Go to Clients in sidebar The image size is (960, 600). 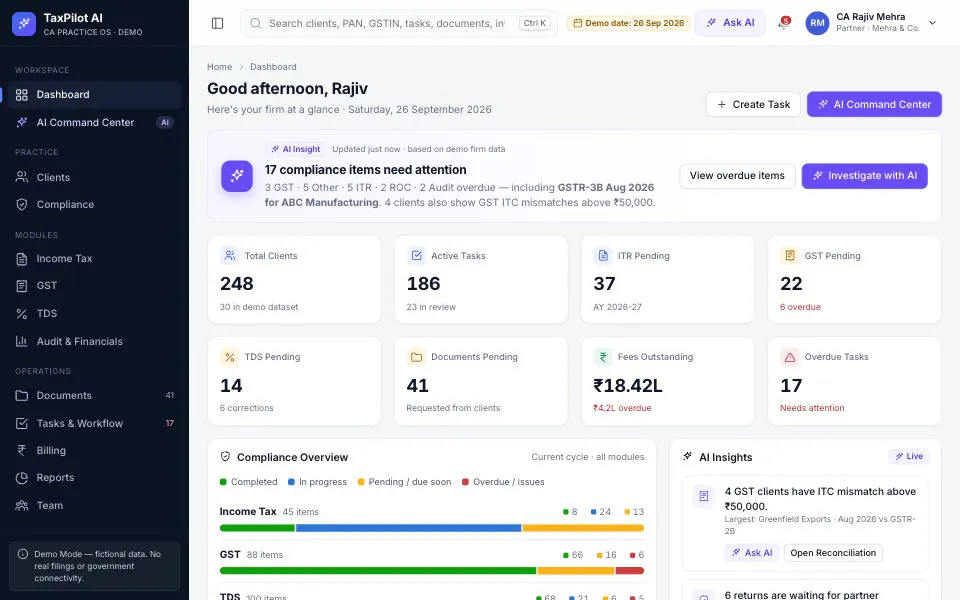(x=94, y=177)
